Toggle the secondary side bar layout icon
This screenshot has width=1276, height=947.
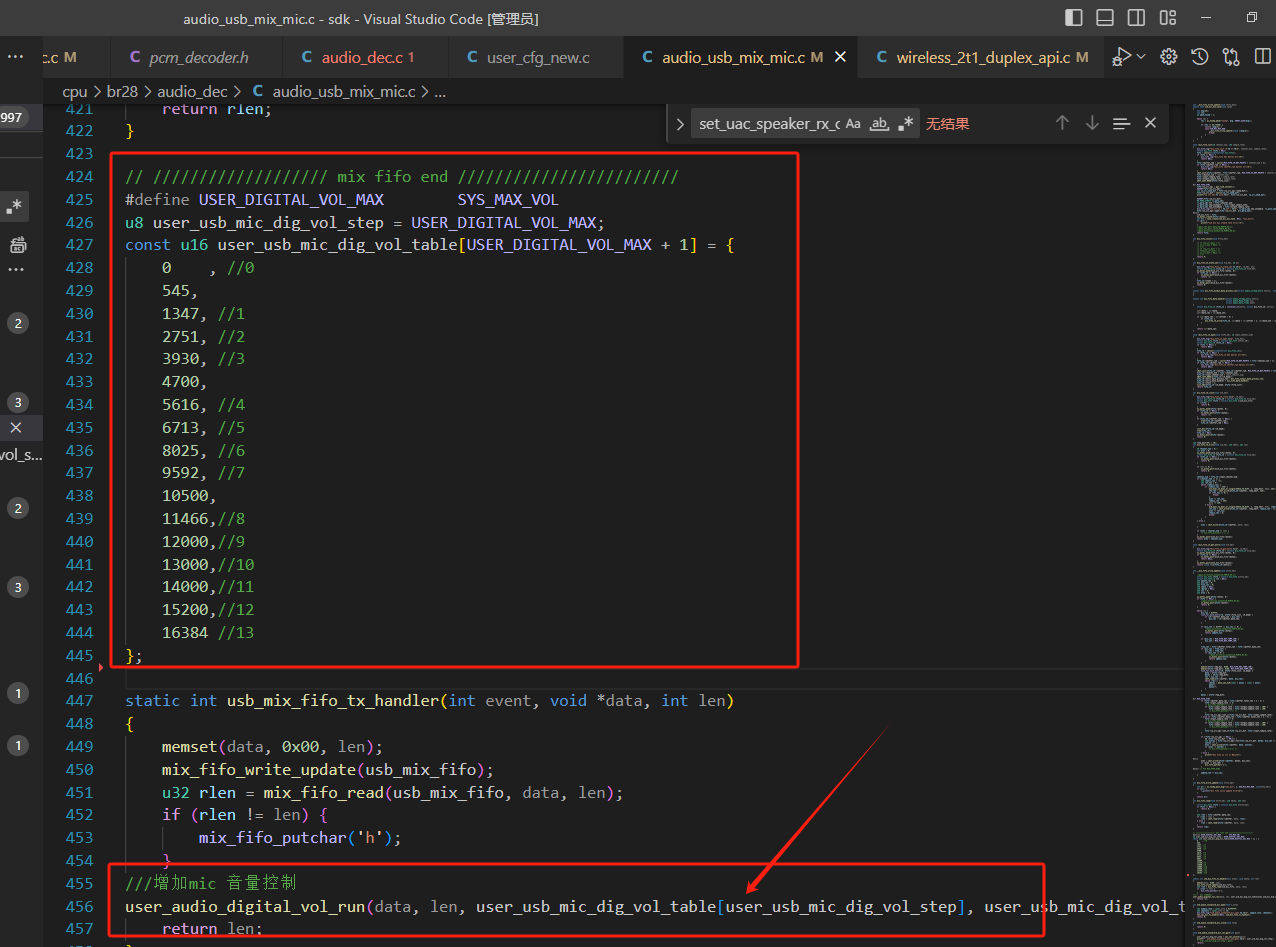click(1136, 18)
